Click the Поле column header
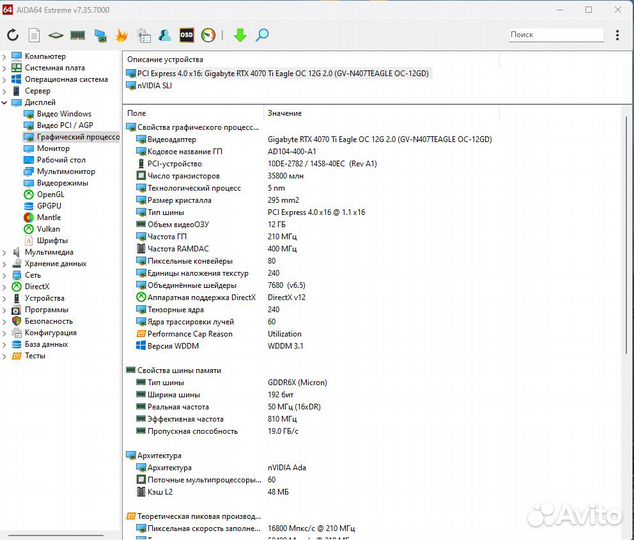Screen dimensions: 634x540 click(137, 113)
